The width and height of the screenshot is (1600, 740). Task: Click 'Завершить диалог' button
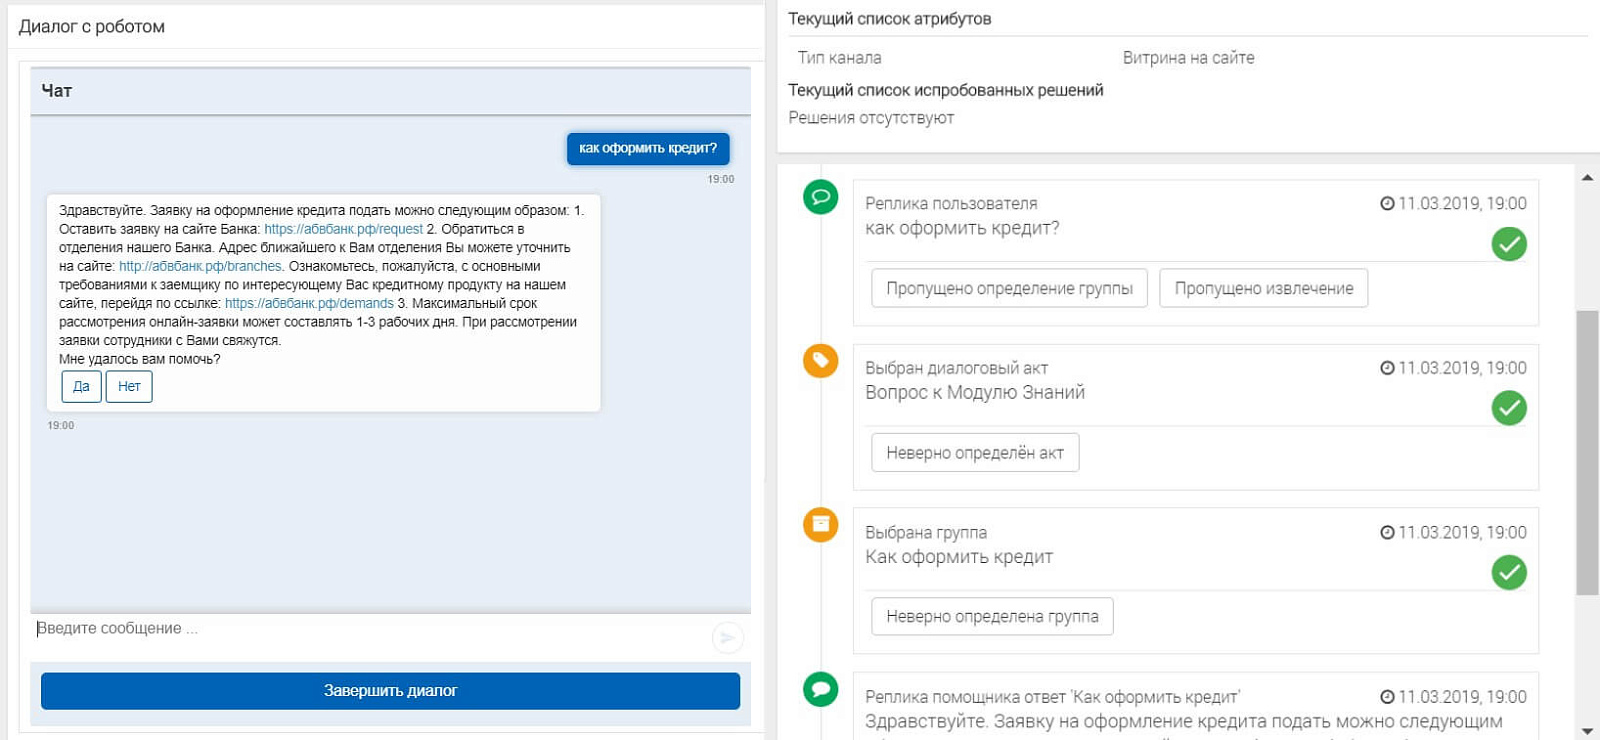390,691
